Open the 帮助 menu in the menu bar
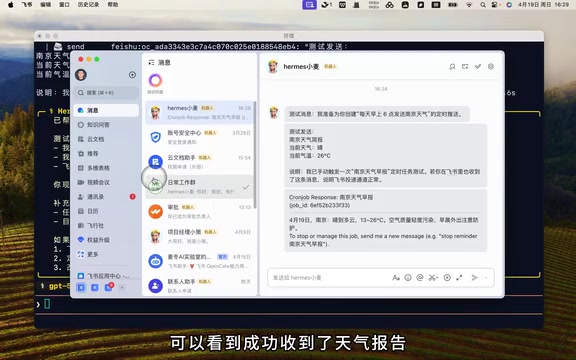Screen dimensions: 576x360 (x=113, y=5)
